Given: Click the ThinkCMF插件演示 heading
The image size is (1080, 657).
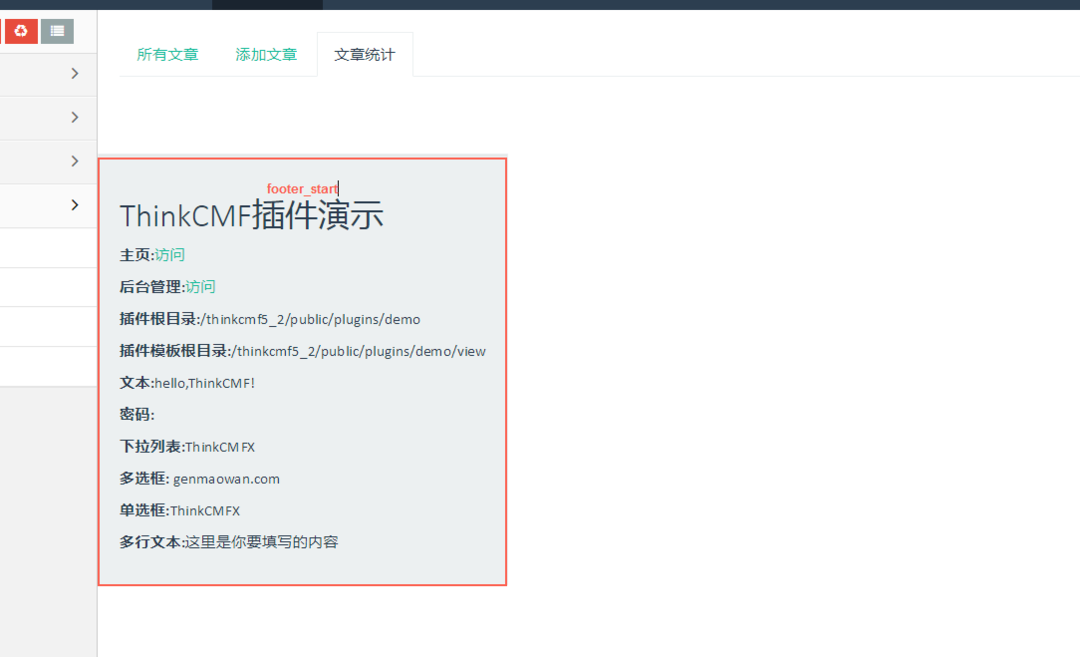Looking at the screenshot, I should click(251, 216).
